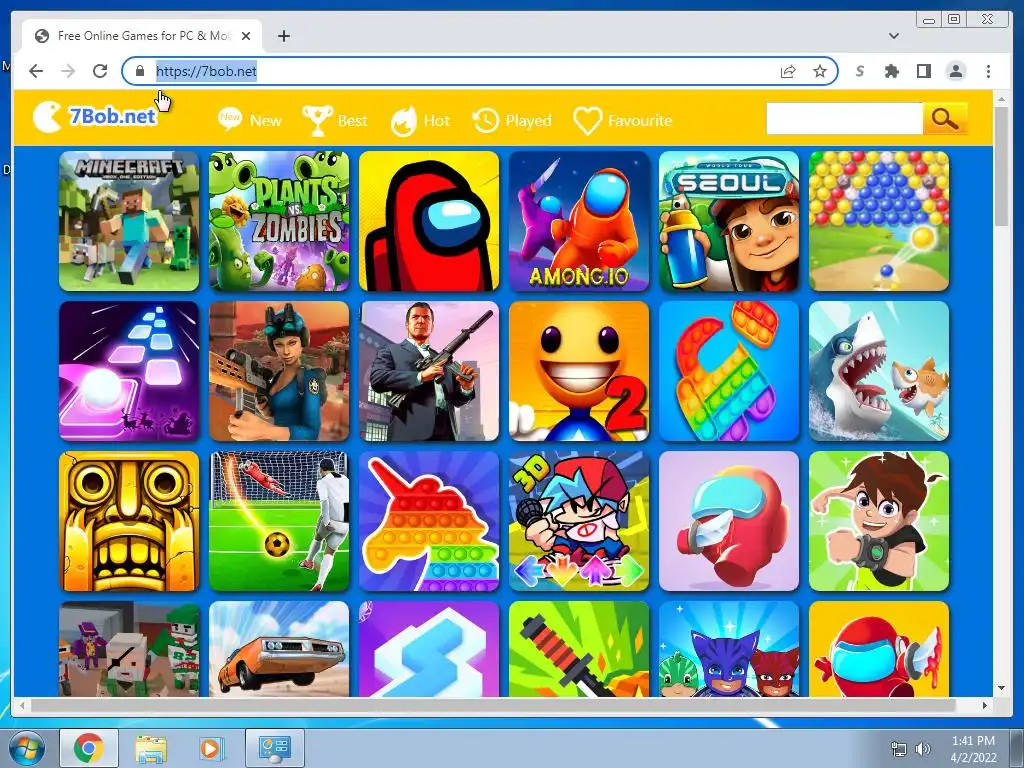Select the Free Online Games tab
This screenshot has width=1024, height=768.
pyautogui.click(x=142, y=36)
